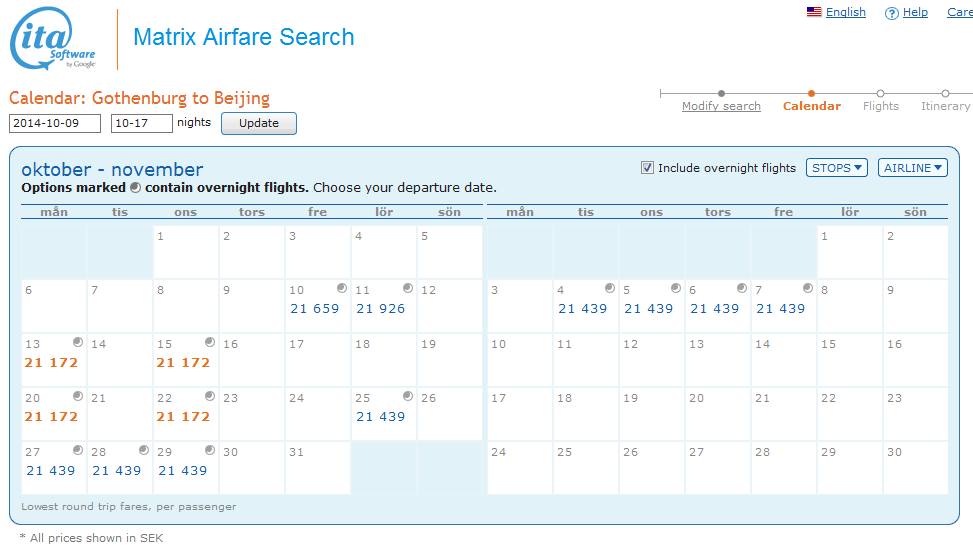Select the 21 172 fare on October 15

183,362
